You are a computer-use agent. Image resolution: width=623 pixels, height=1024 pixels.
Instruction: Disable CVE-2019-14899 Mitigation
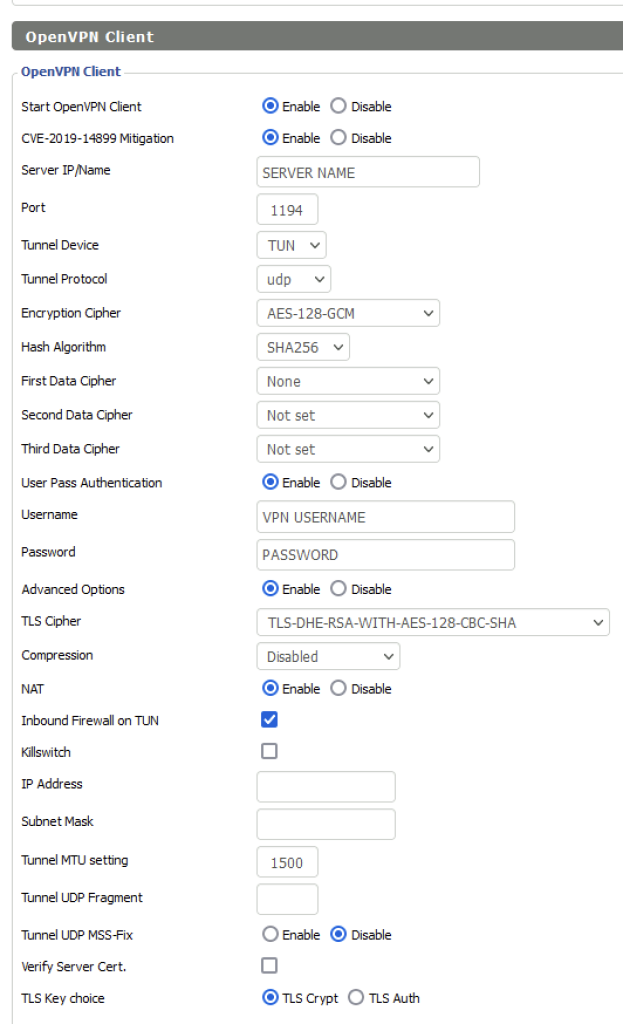click(x=339, y=137)
